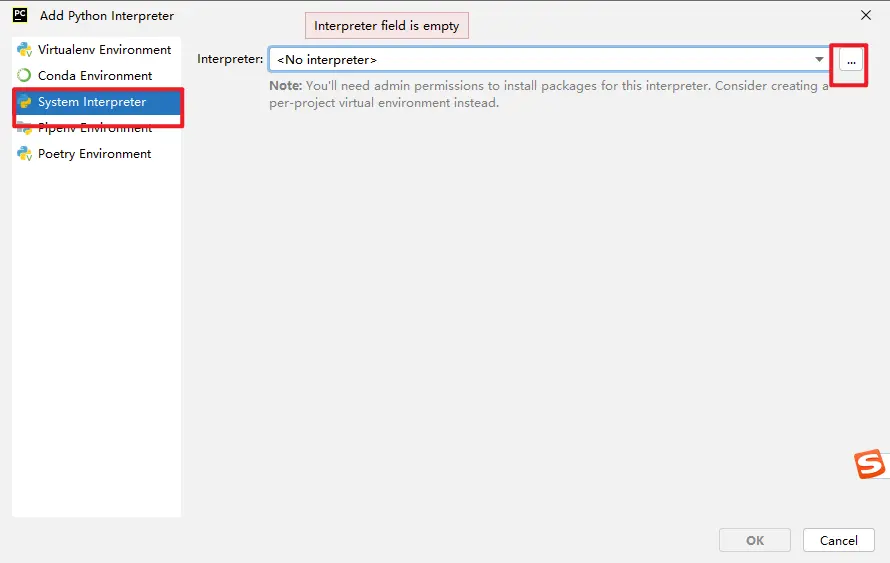Open the browse (...) button for interpreter path
The height and width of the screenshot is (563, 890).
point(851,61)
